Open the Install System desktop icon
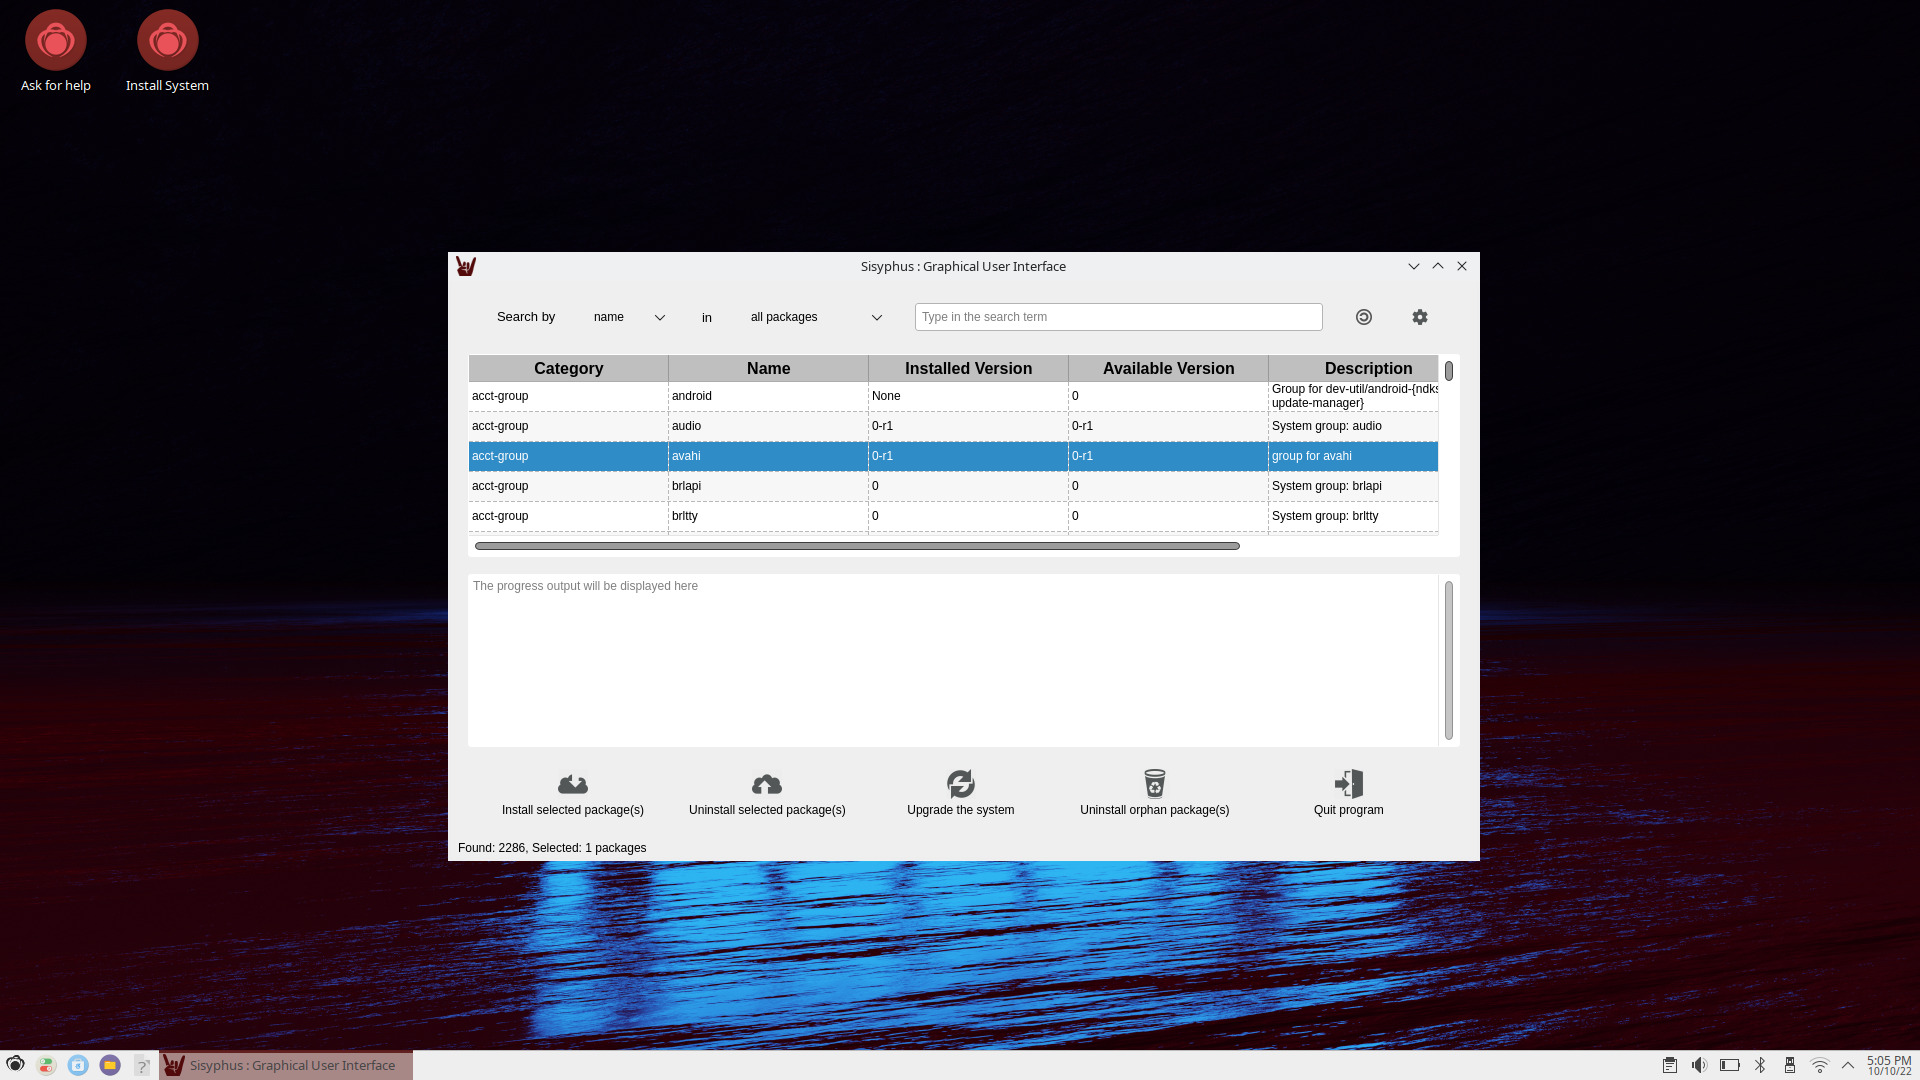The width and height of the screenshot is (1920, 1080). (167, 42)
